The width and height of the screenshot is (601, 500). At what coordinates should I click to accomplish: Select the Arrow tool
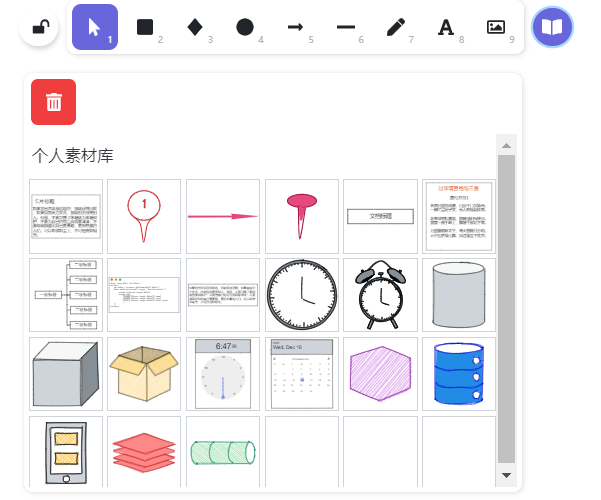tap(295, 27)
